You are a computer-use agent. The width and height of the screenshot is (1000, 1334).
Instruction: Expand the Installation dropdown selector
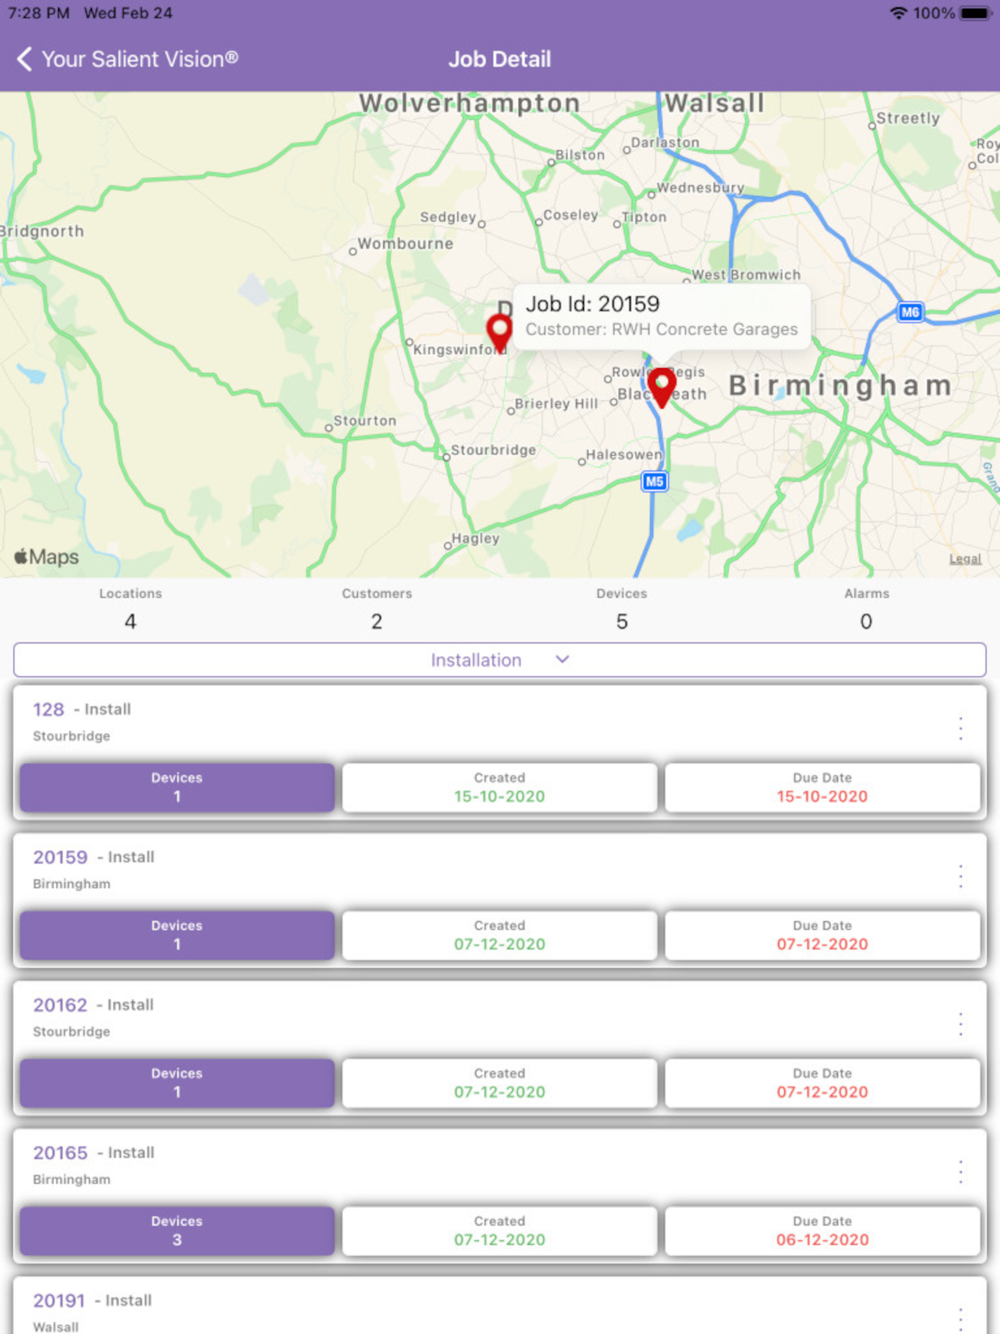click(x=500, y=660)
